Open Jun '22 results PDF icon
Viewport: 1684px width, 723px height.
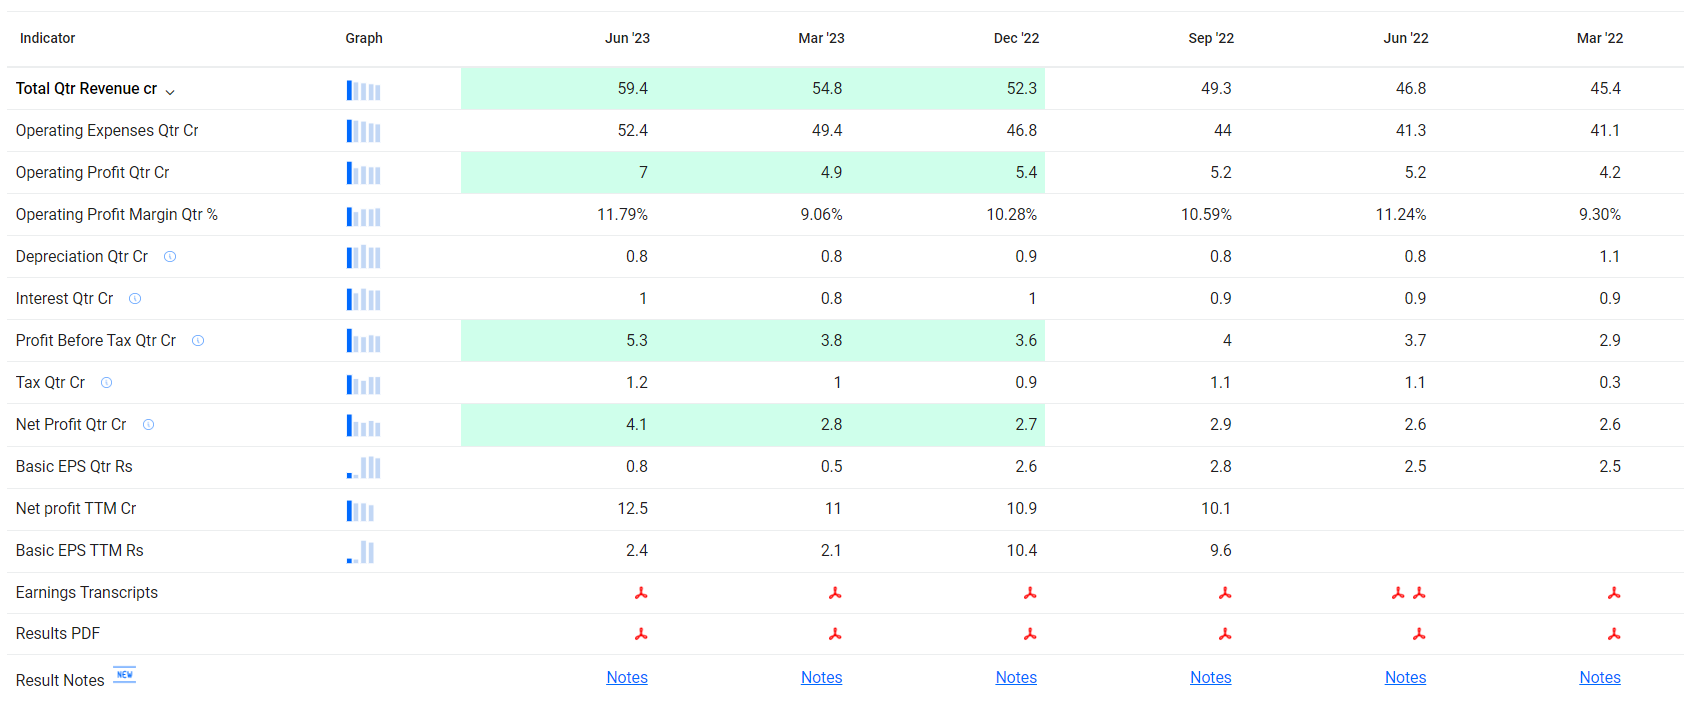(1419, 634)
